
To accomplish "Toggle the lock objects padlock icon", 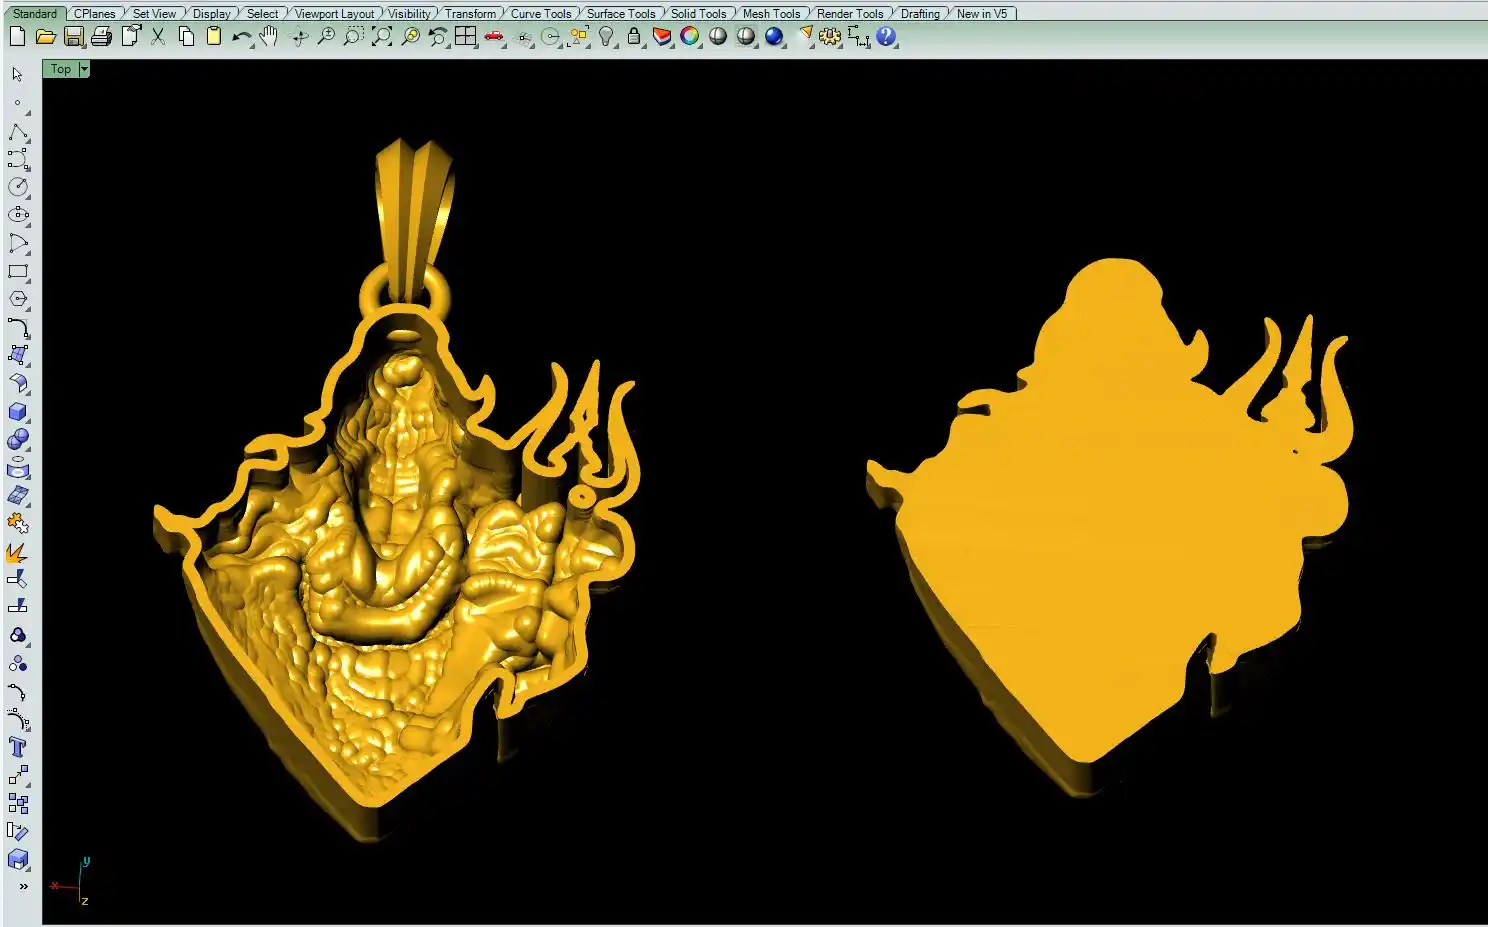I will click(634, 37).
